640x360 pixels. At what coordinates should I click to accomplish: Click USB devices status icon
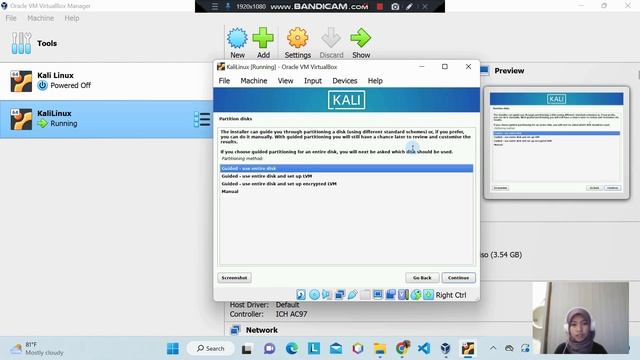[x=352, y=295]
